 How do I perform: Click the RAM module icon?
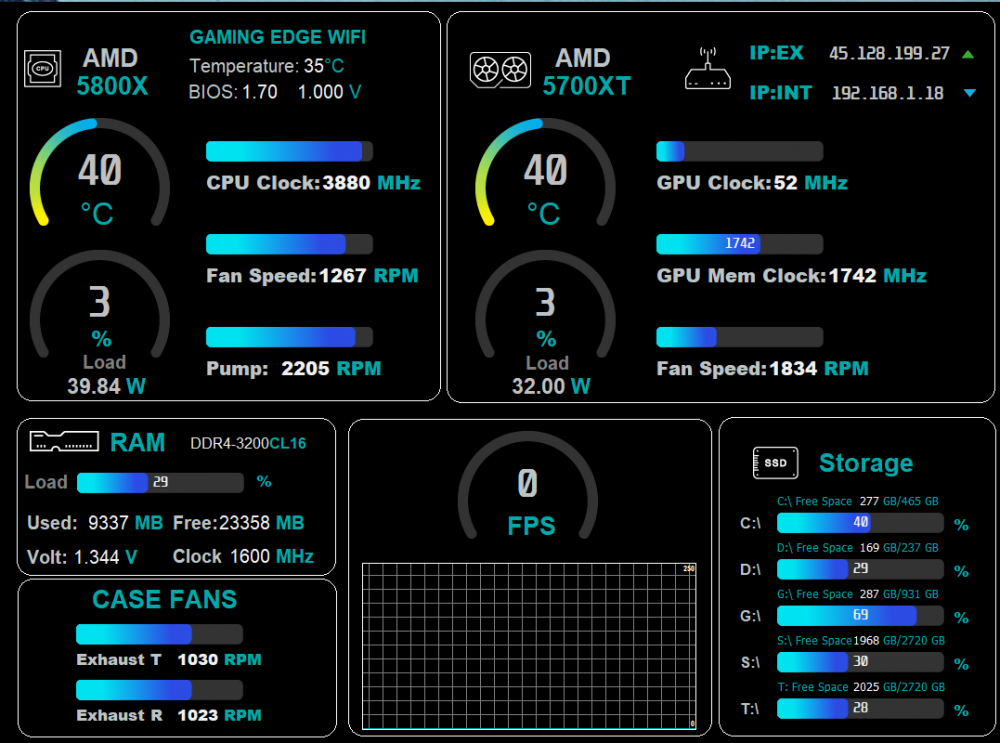(64, 441)
